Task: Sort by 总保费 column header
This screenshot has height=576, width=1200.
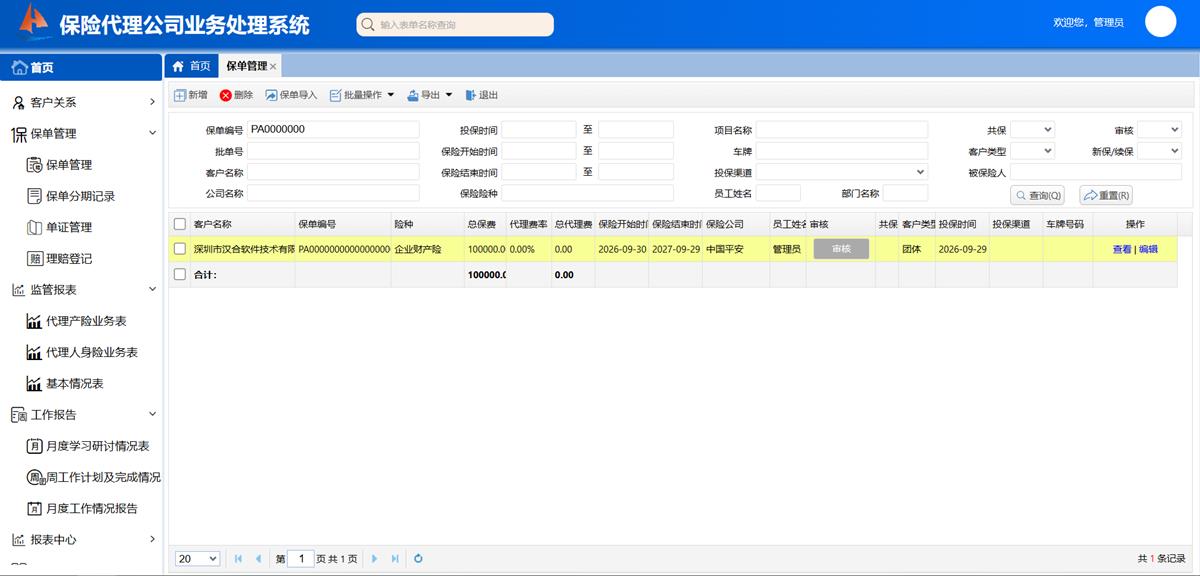Action: 485,224
